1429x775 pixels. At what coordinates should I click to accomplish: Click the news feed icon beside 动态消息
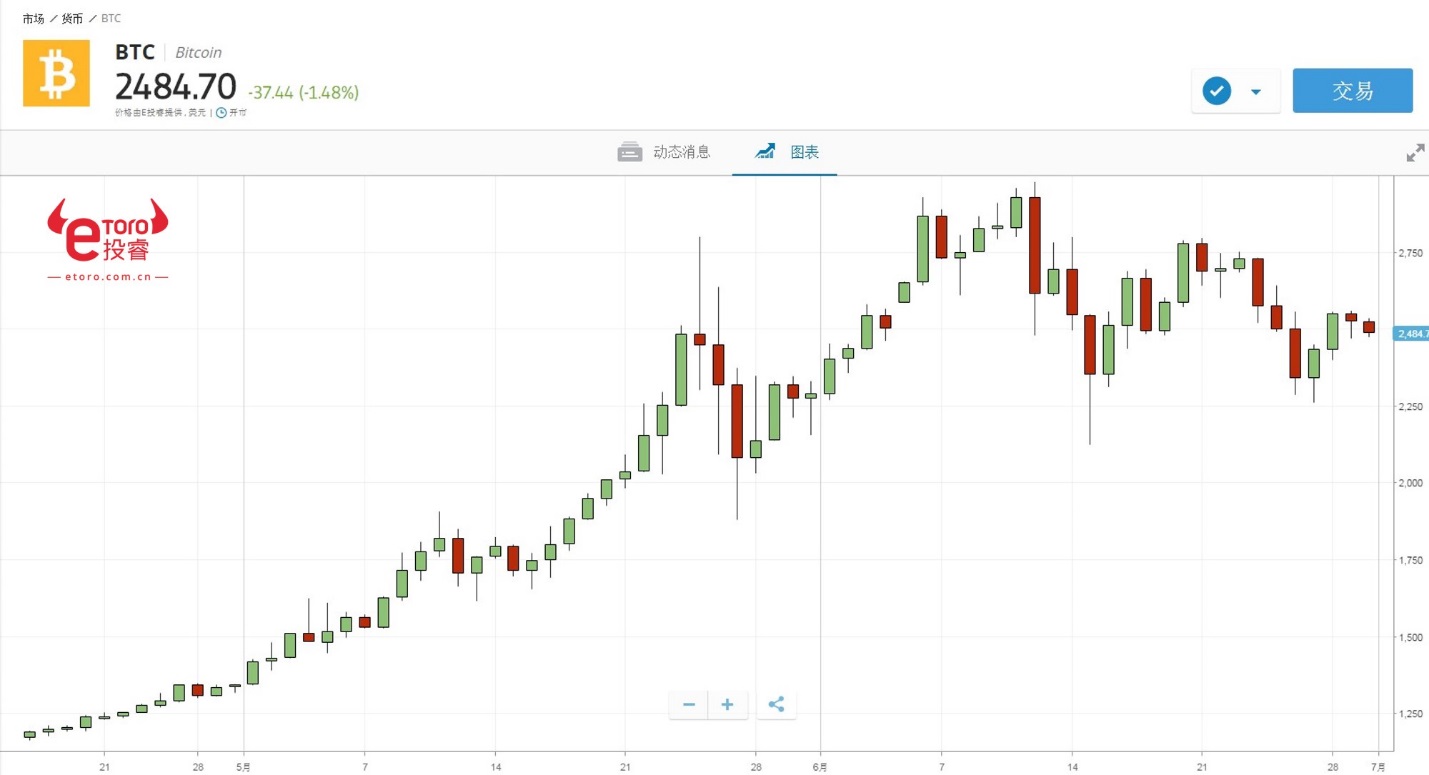tap(630, 152)
